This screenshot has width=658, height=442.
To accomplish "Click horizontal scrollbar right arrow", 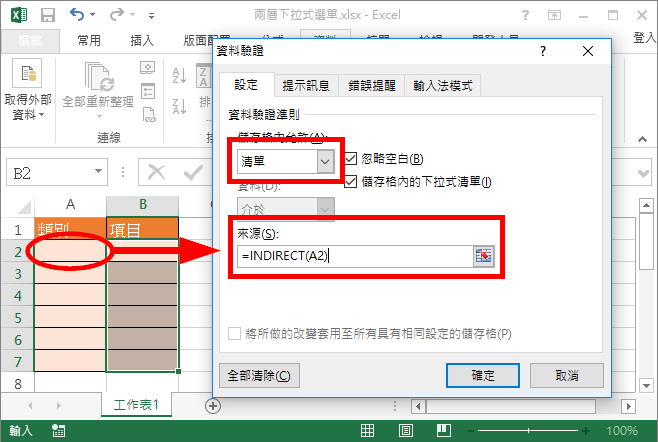I will pyautogui.click(x=628, y=406).
